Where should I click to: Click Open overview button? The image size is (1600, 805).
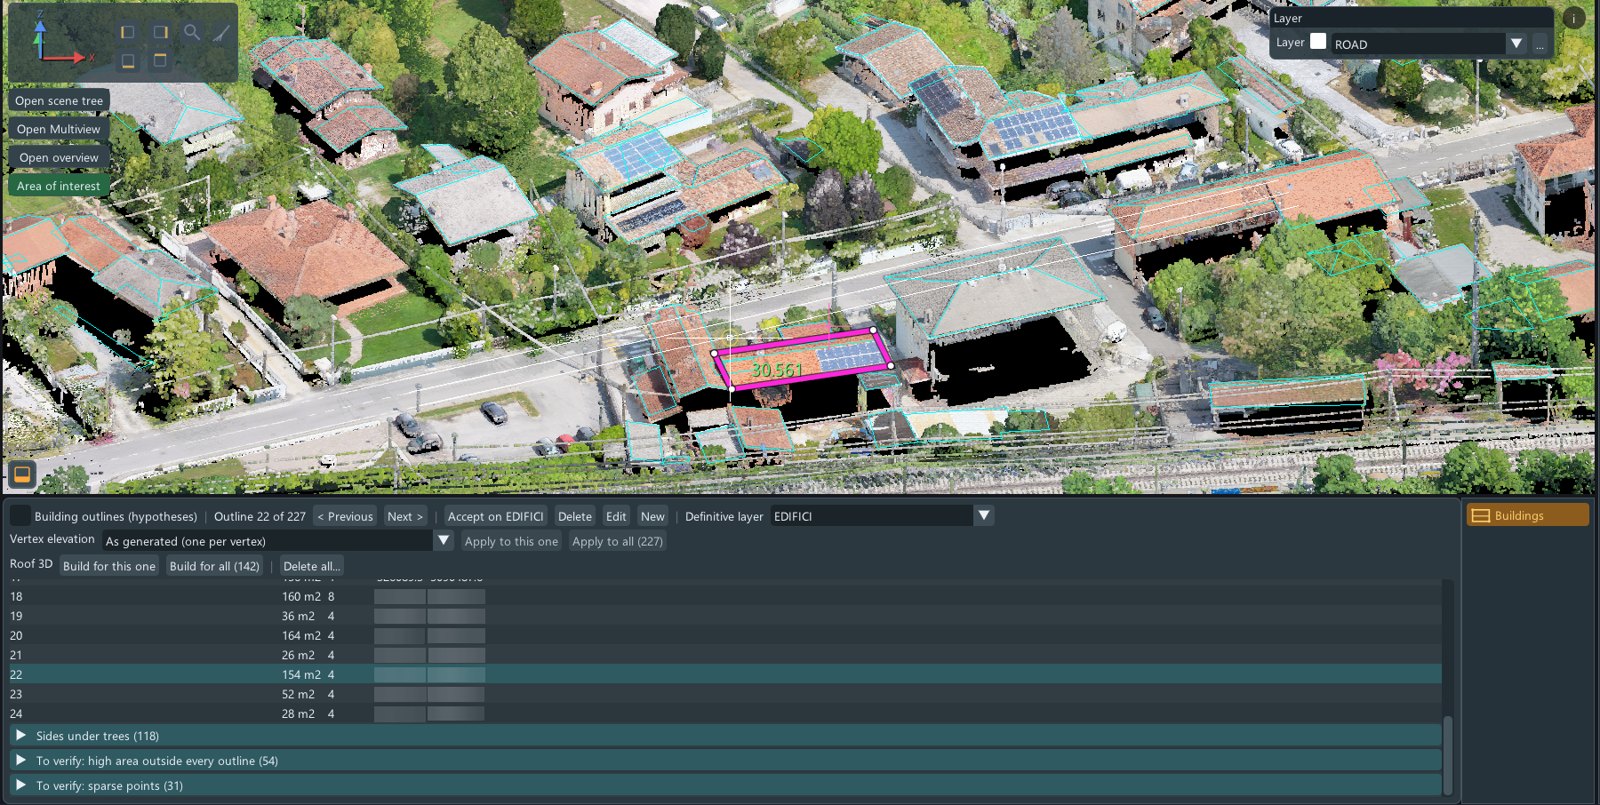(59, 158)
